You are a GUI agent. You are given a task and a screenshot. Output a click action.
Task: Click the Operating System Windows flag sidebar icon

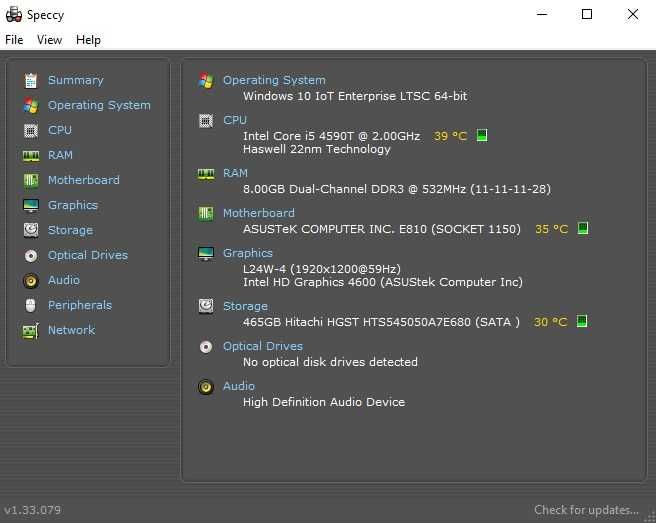31,105
